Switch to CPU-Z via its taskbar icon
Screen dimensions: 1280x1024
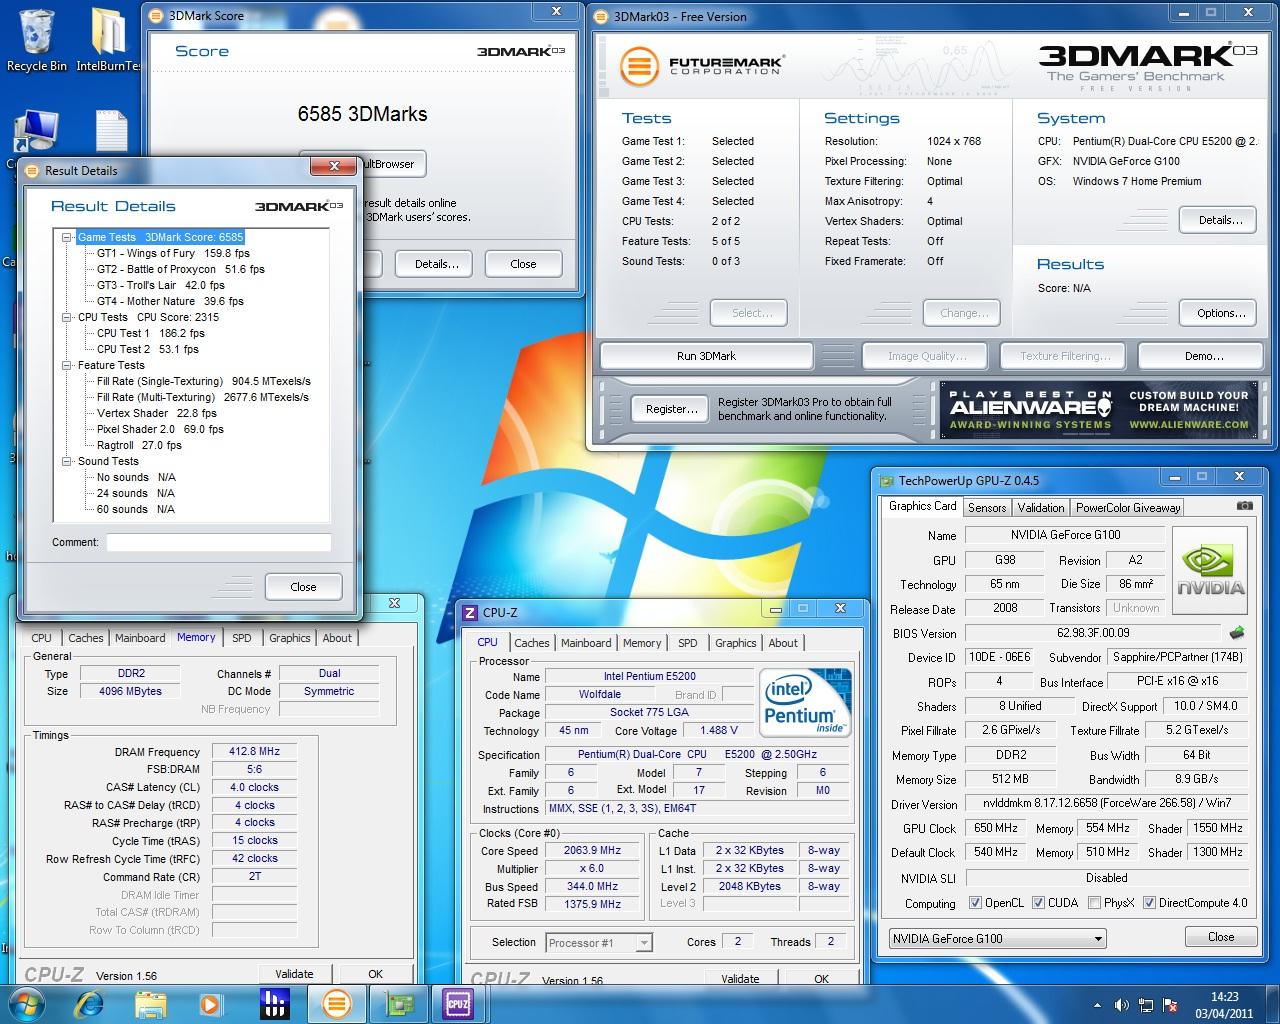tap(458, 1003)
